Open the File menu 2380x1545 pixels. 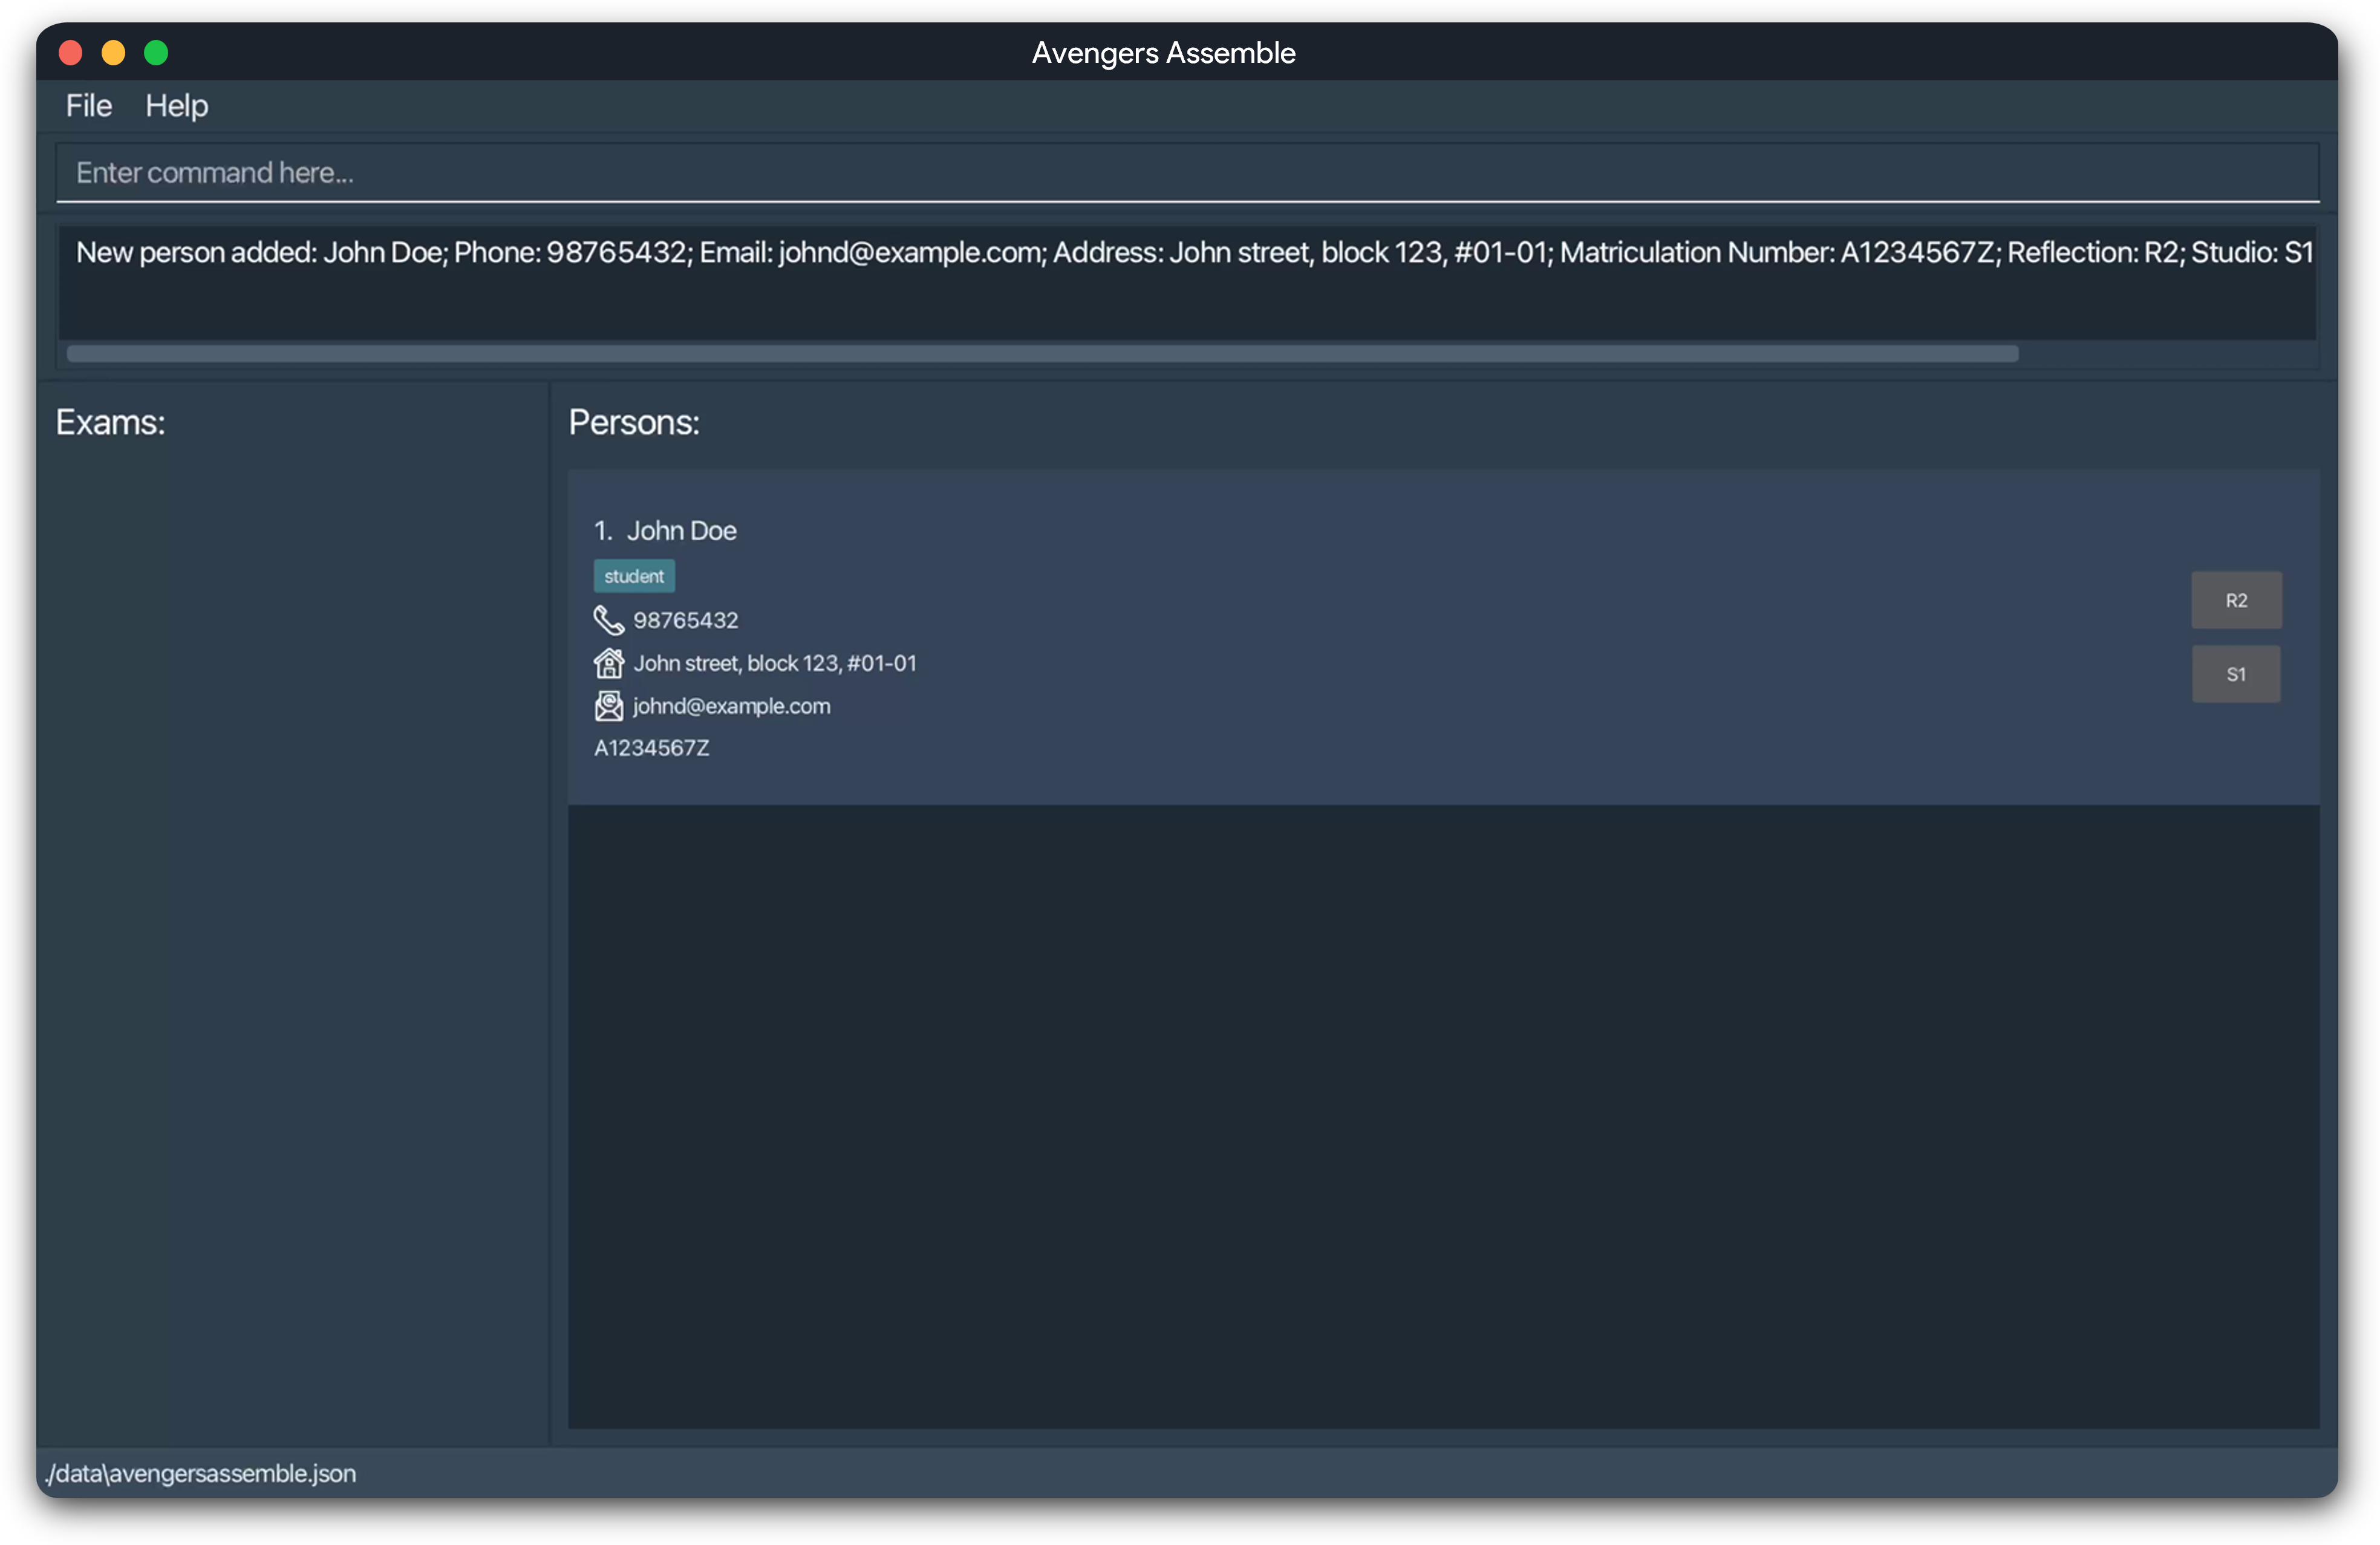coord(89,106)
